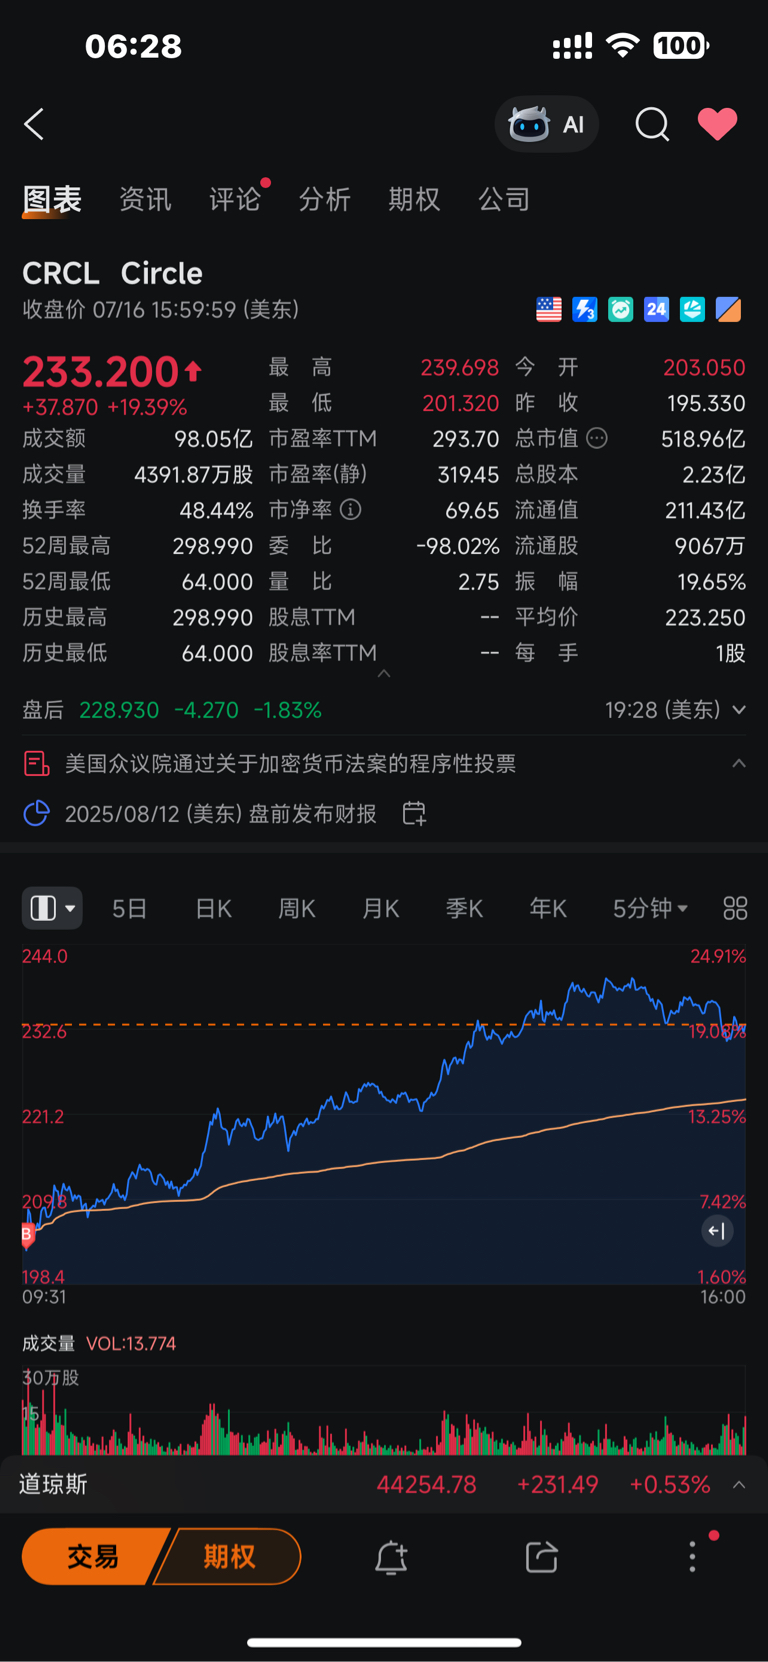Viewport: 768px width, 1662px height.
Task: Tap the 52周最高 298.990 value
Action: (x=212, y=546)
